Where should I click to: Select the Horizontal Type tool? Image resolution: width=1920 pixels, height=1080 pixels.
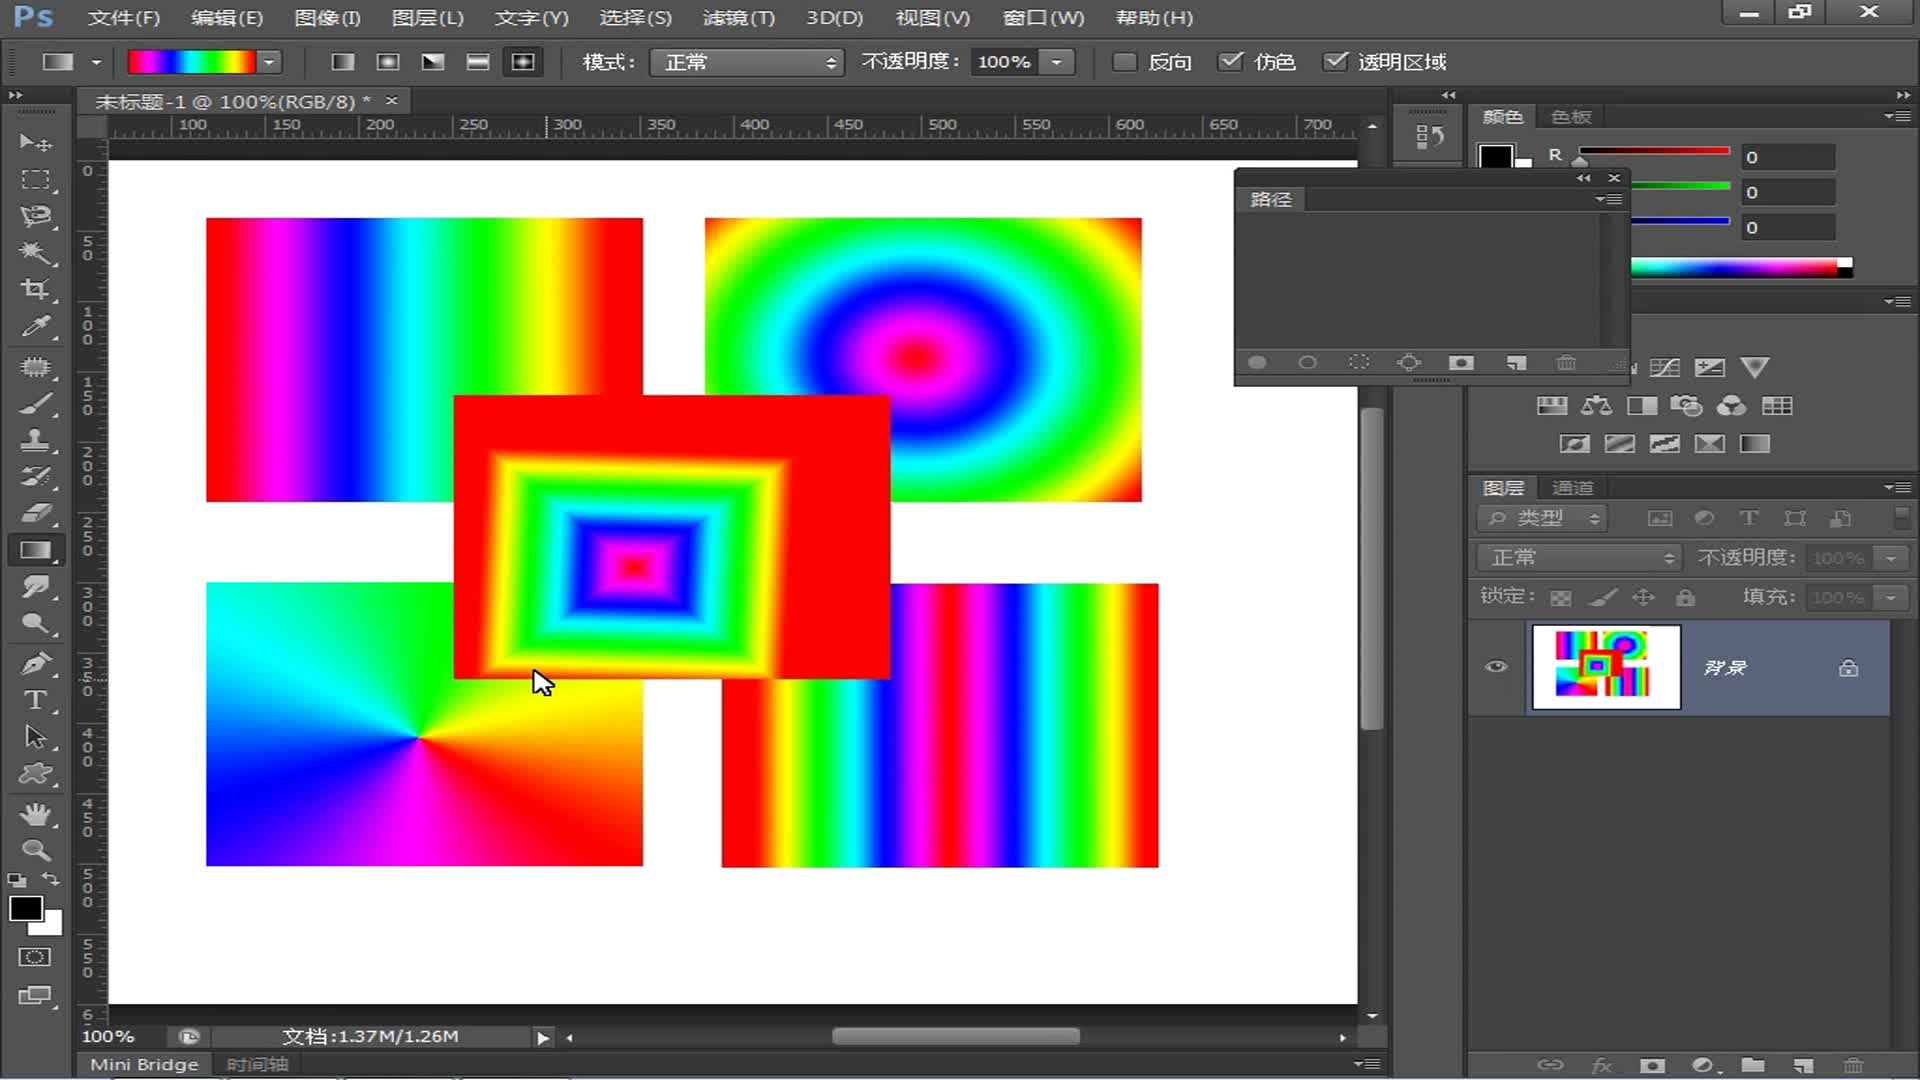click(x=35, y=700)
